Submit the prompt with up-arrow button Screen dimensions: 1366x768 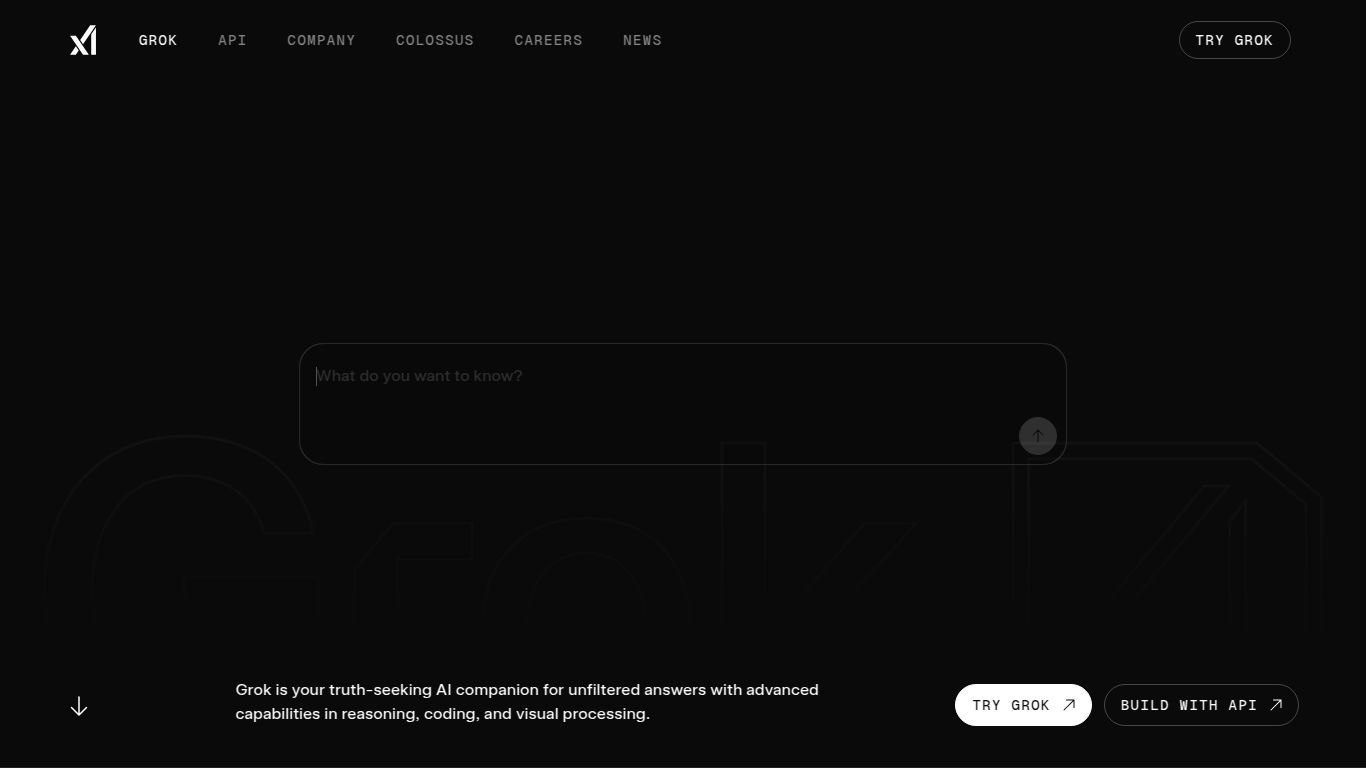coord(1037,436)
